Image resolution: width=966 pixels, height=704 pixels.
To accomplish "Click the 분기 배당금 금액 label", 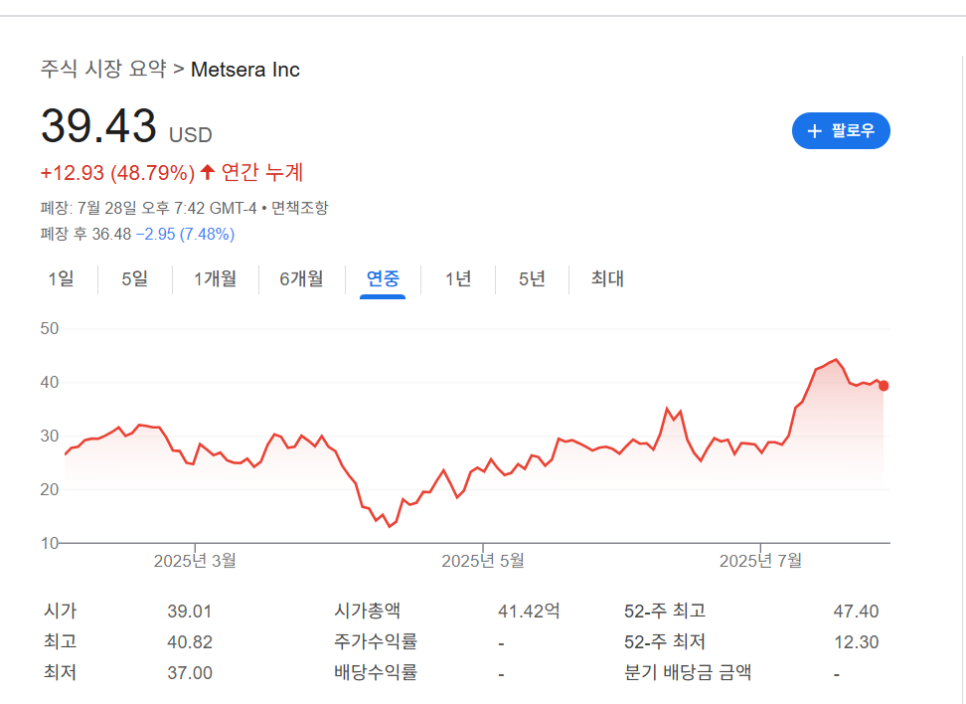I will 688,672.
